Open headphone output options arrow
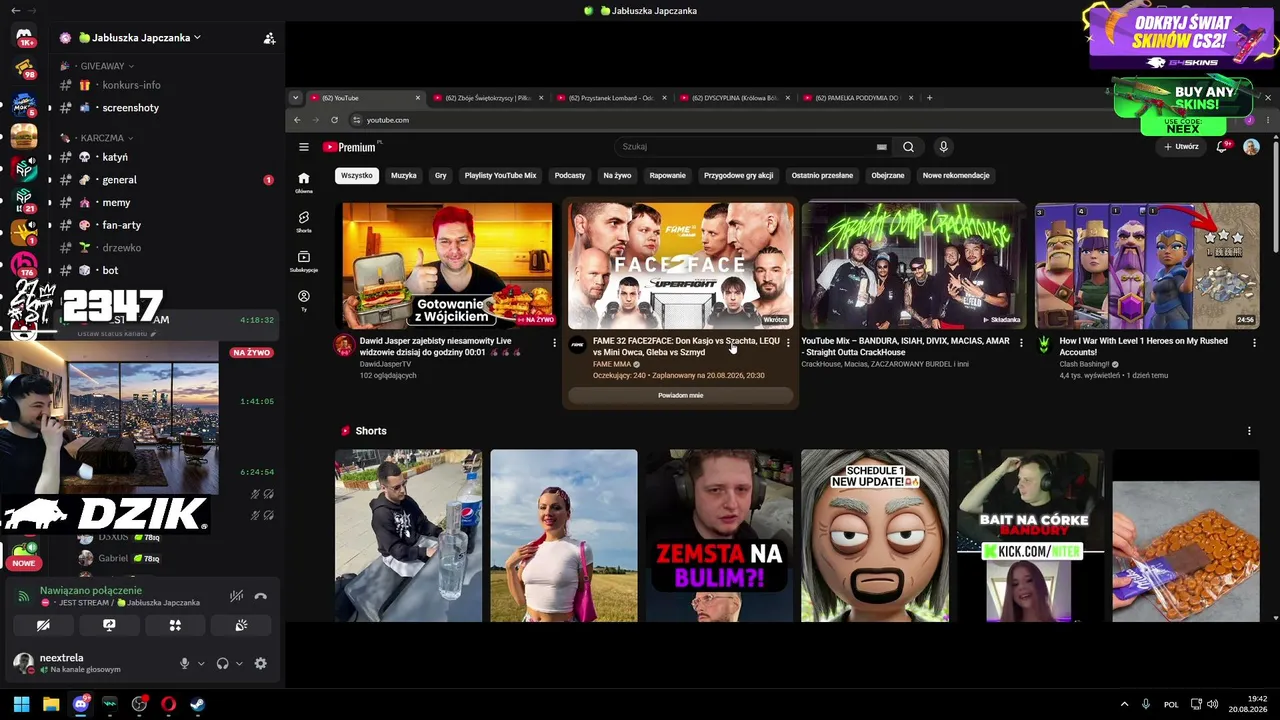Image resolution: width=1280 pixels, height=720 pixels. click(x=239, y=663)
